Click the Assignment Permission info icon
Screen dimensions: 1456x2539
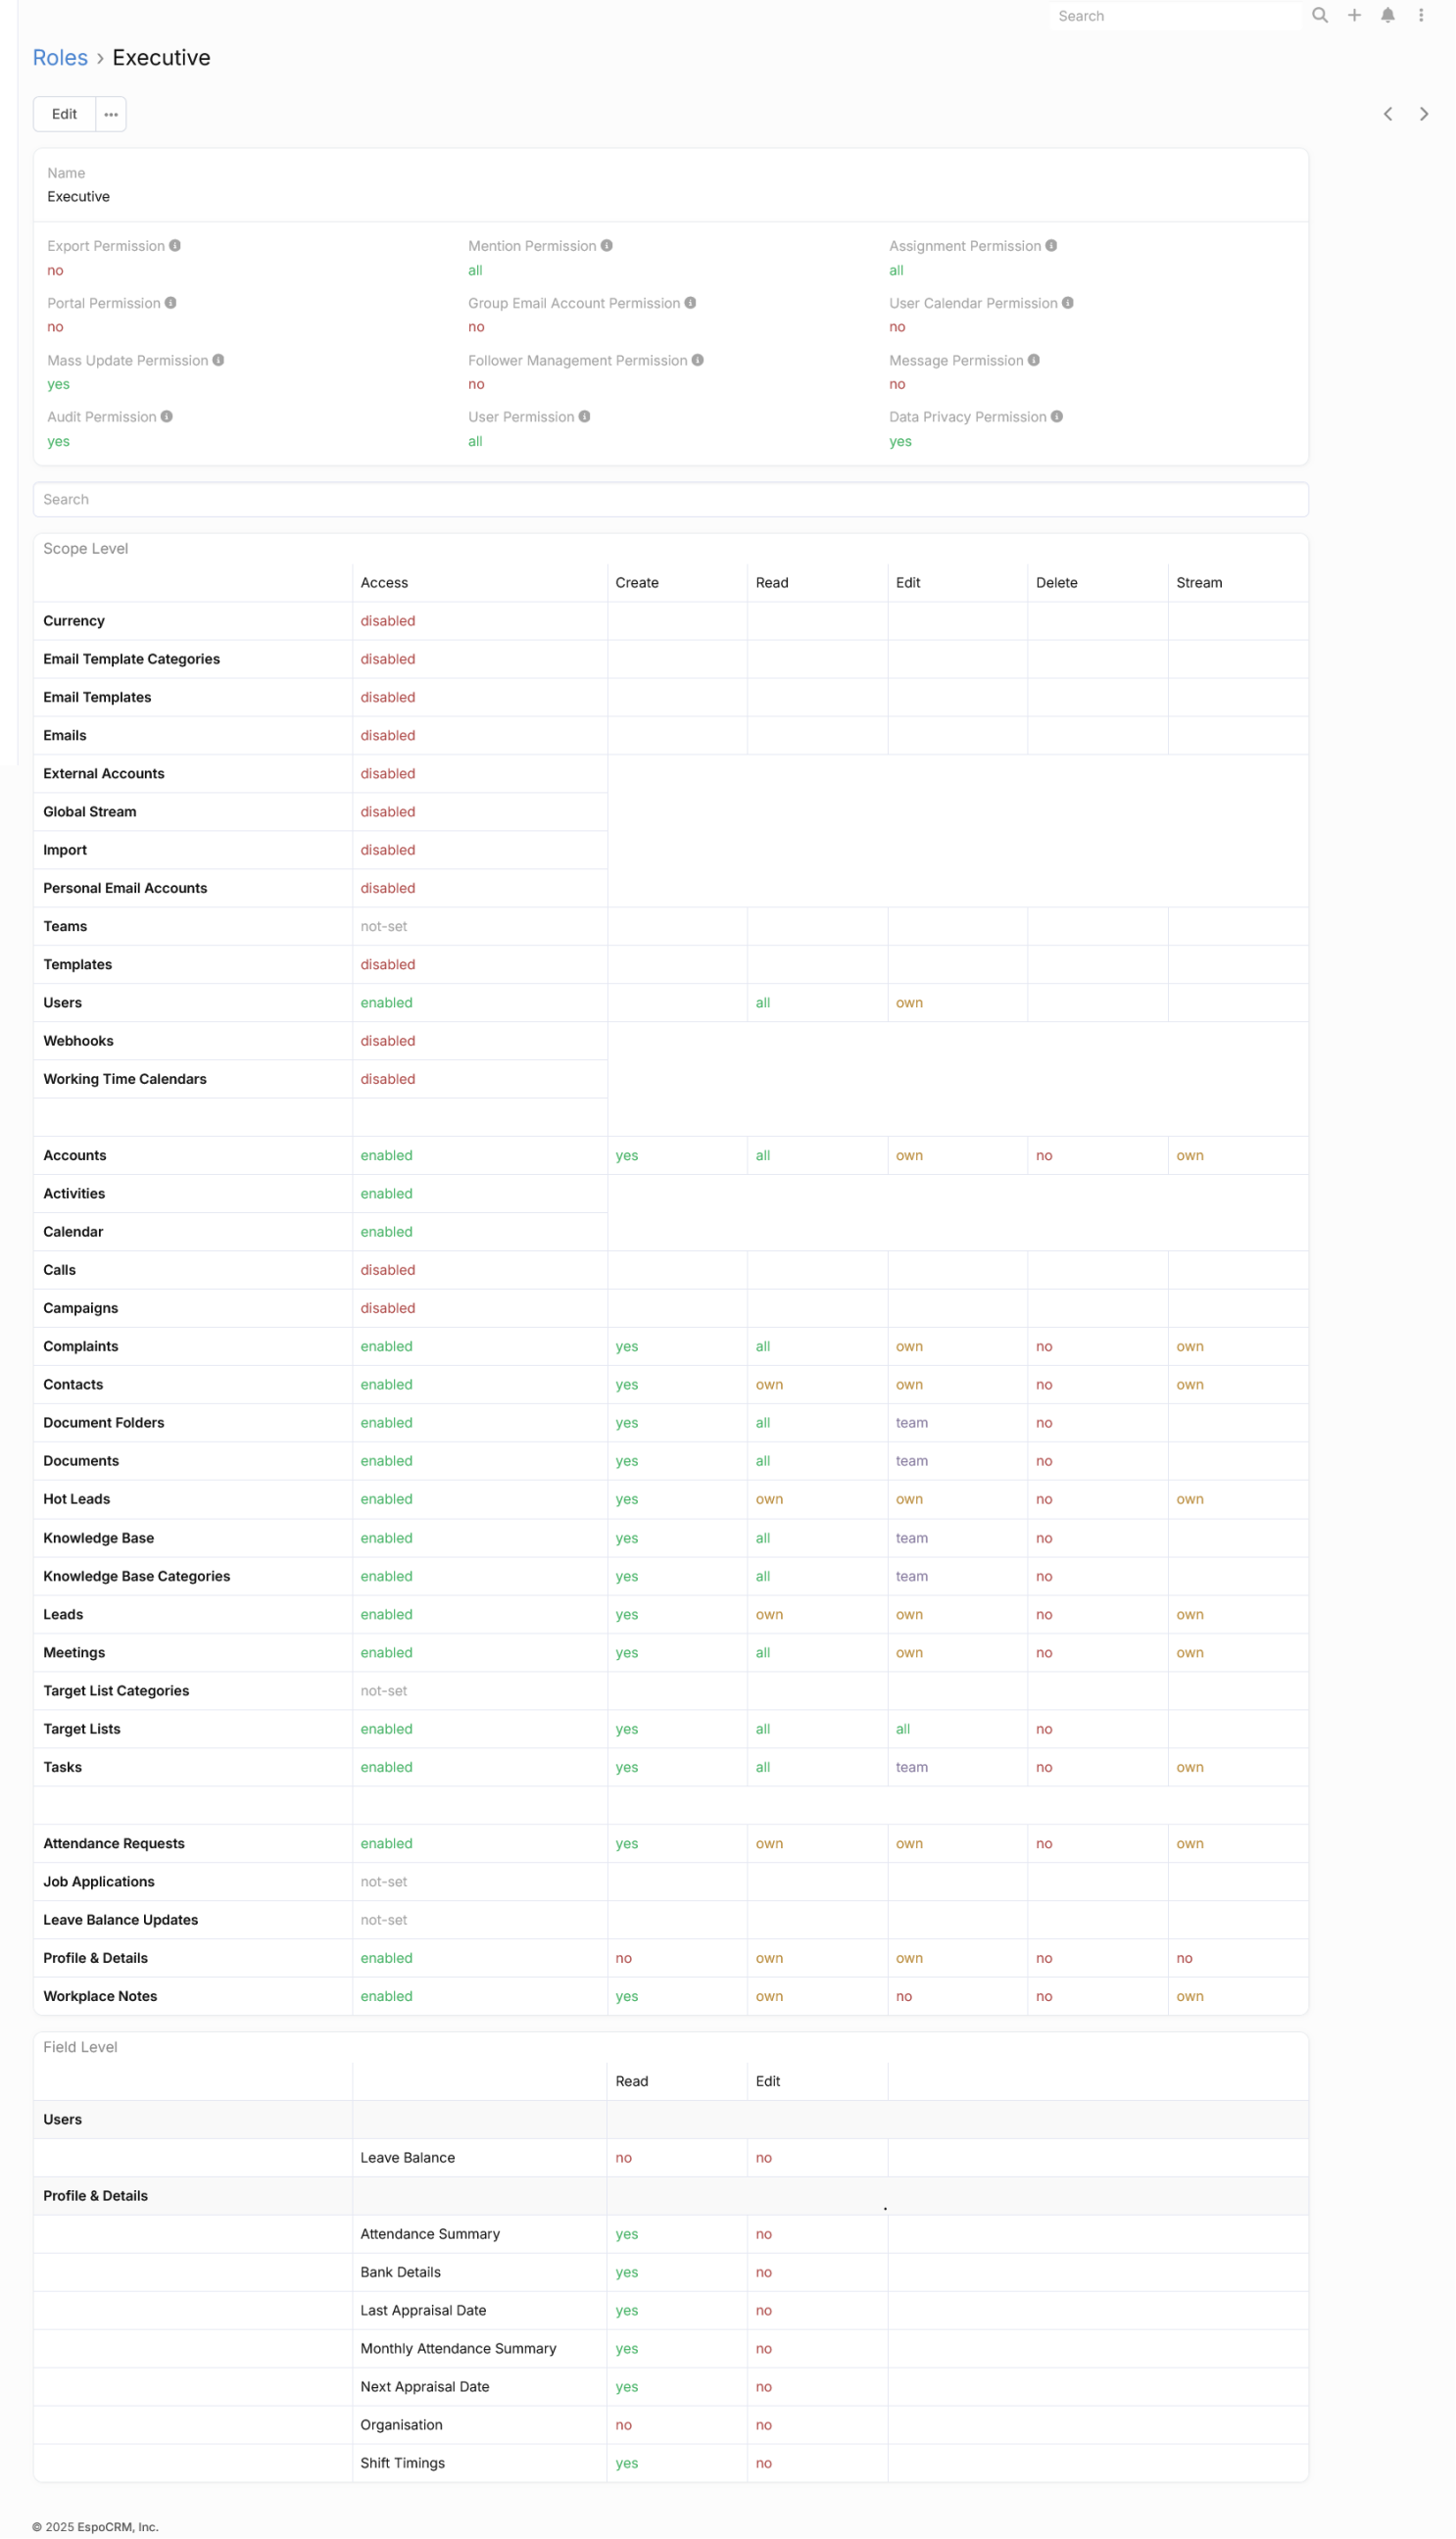click(x=1051, y=246)
